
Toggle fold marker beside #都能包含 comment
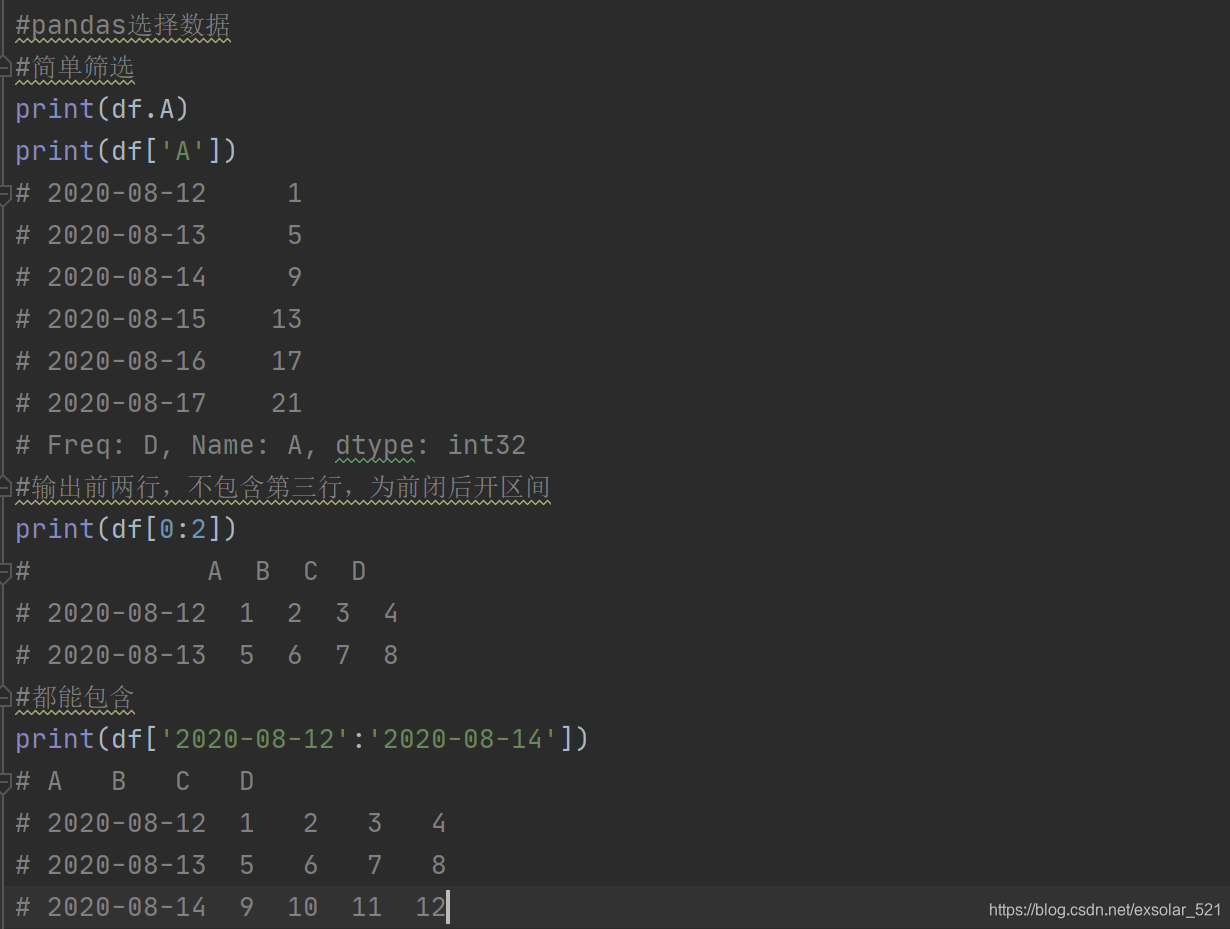(5, 697)
